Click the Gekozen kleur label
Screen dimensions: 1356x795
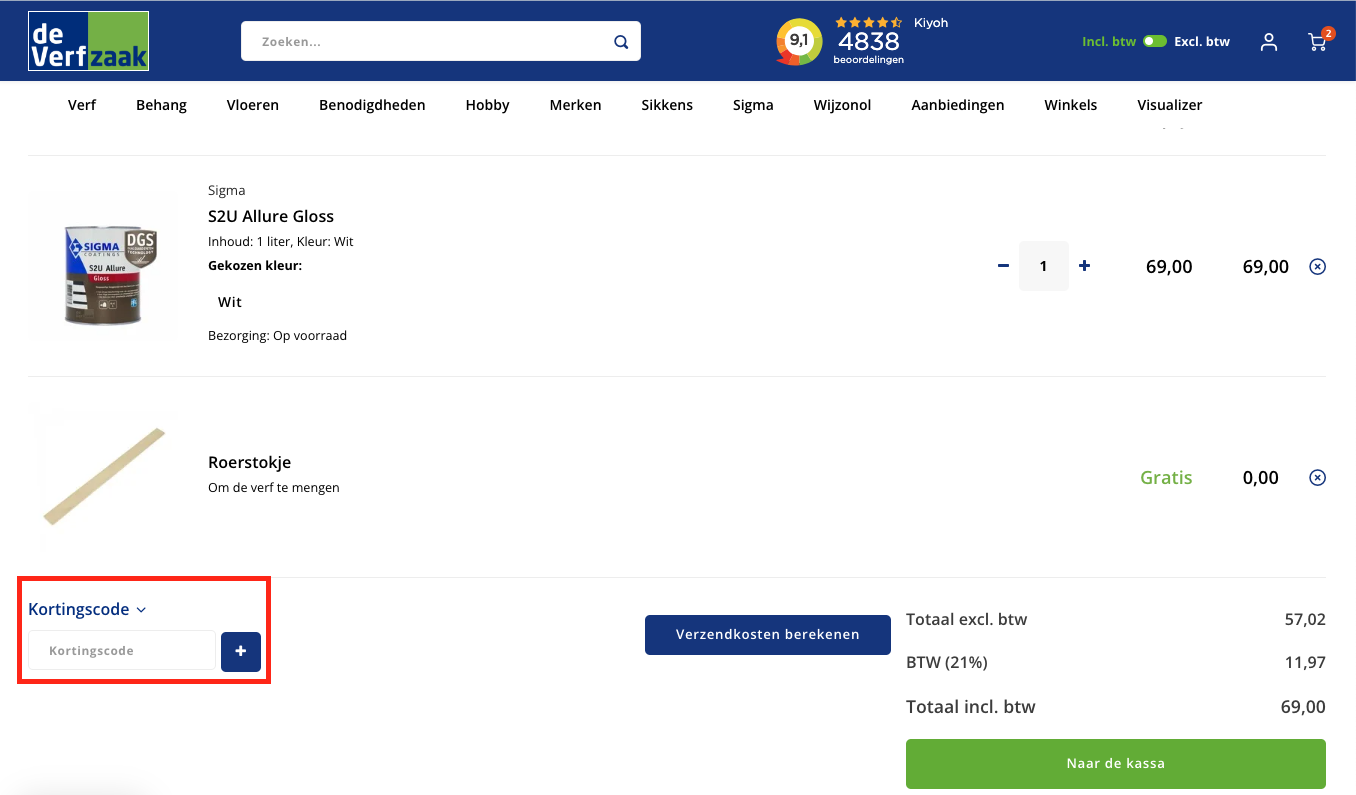255,266
